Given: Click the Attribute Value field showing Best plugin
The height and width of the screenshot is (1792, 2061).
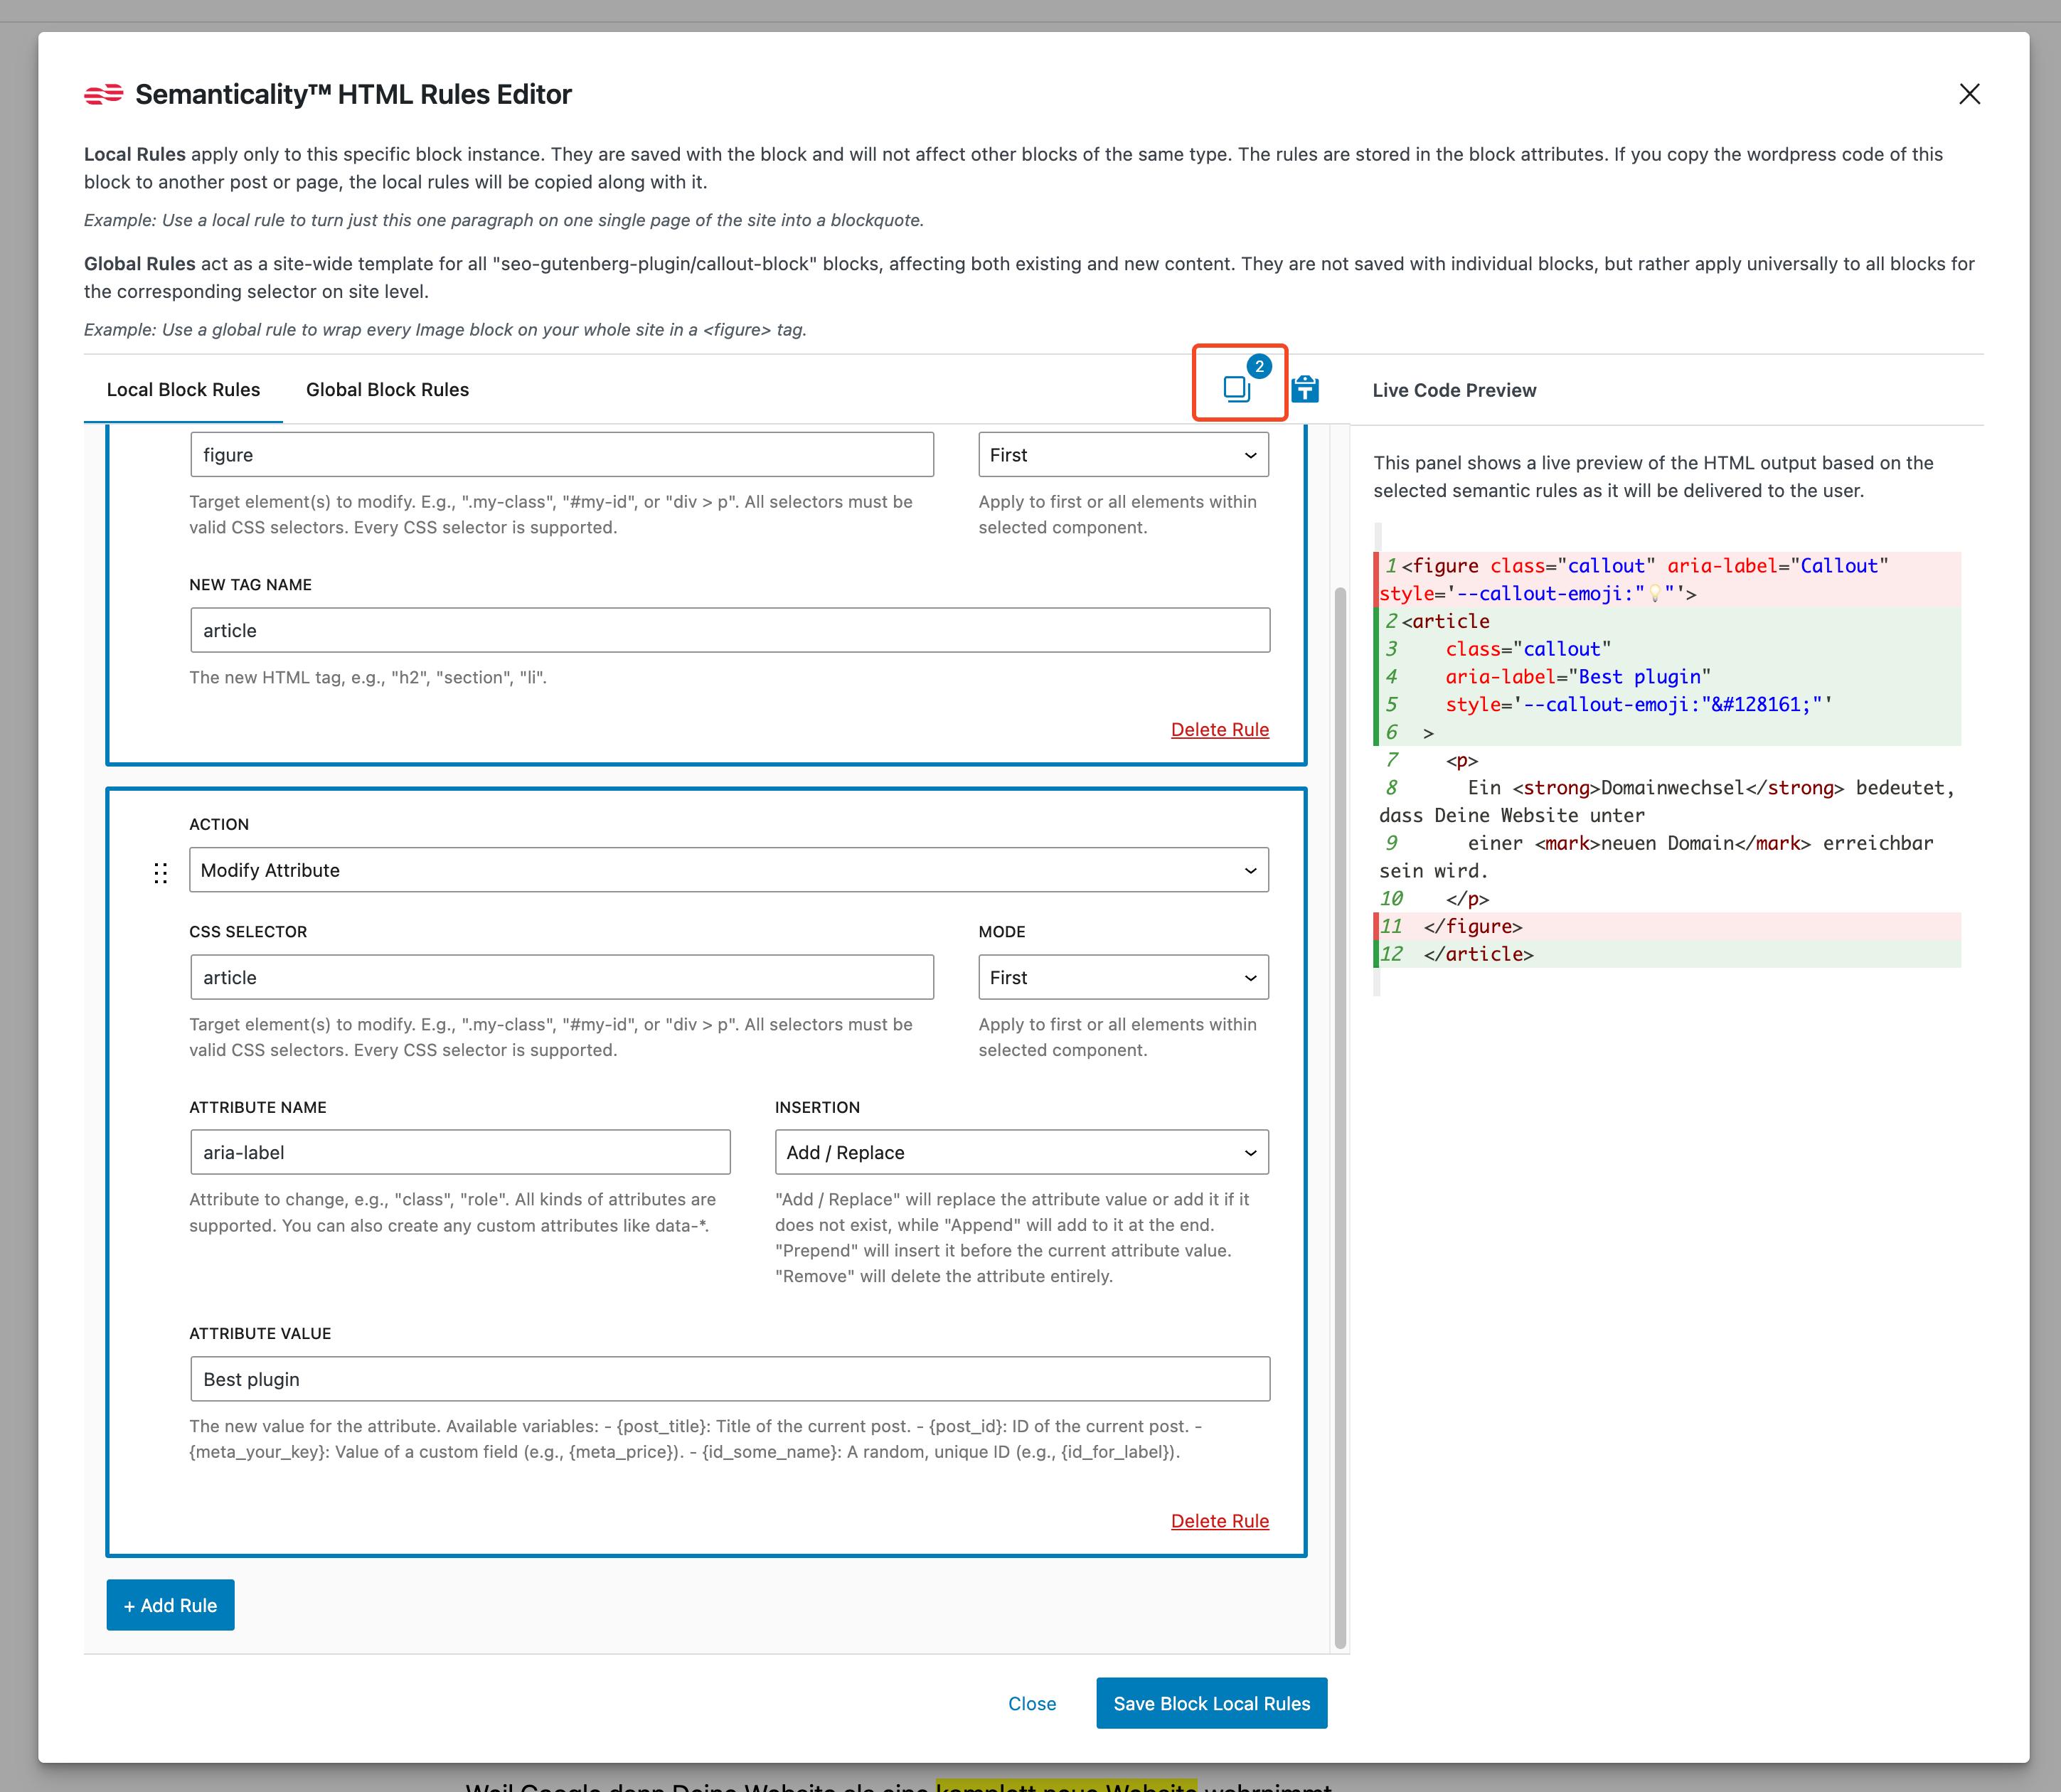Looking at the screenshot, I should click(x=729, y=1378).
